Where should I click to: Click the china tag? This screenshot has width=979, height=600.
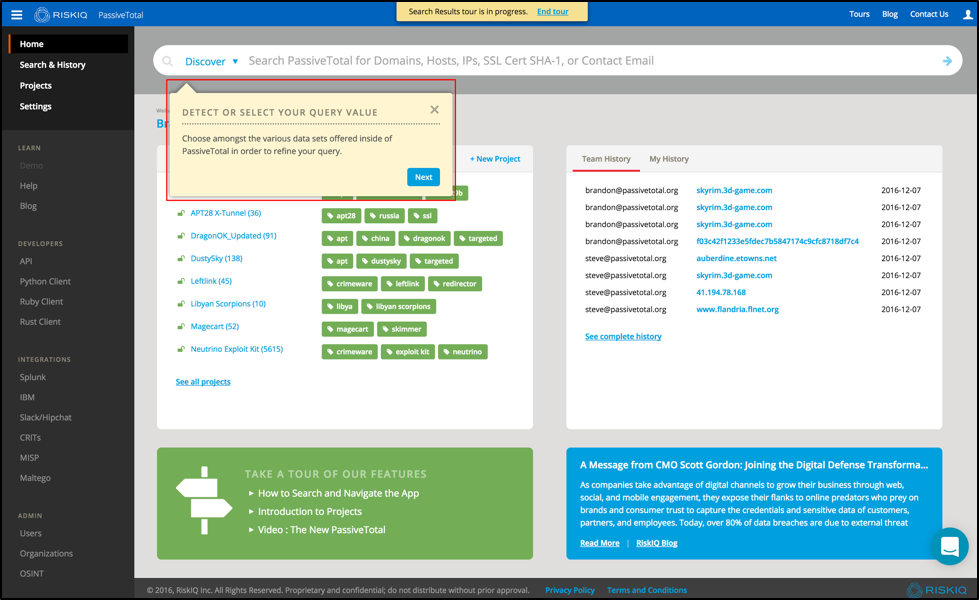point(376,239)
